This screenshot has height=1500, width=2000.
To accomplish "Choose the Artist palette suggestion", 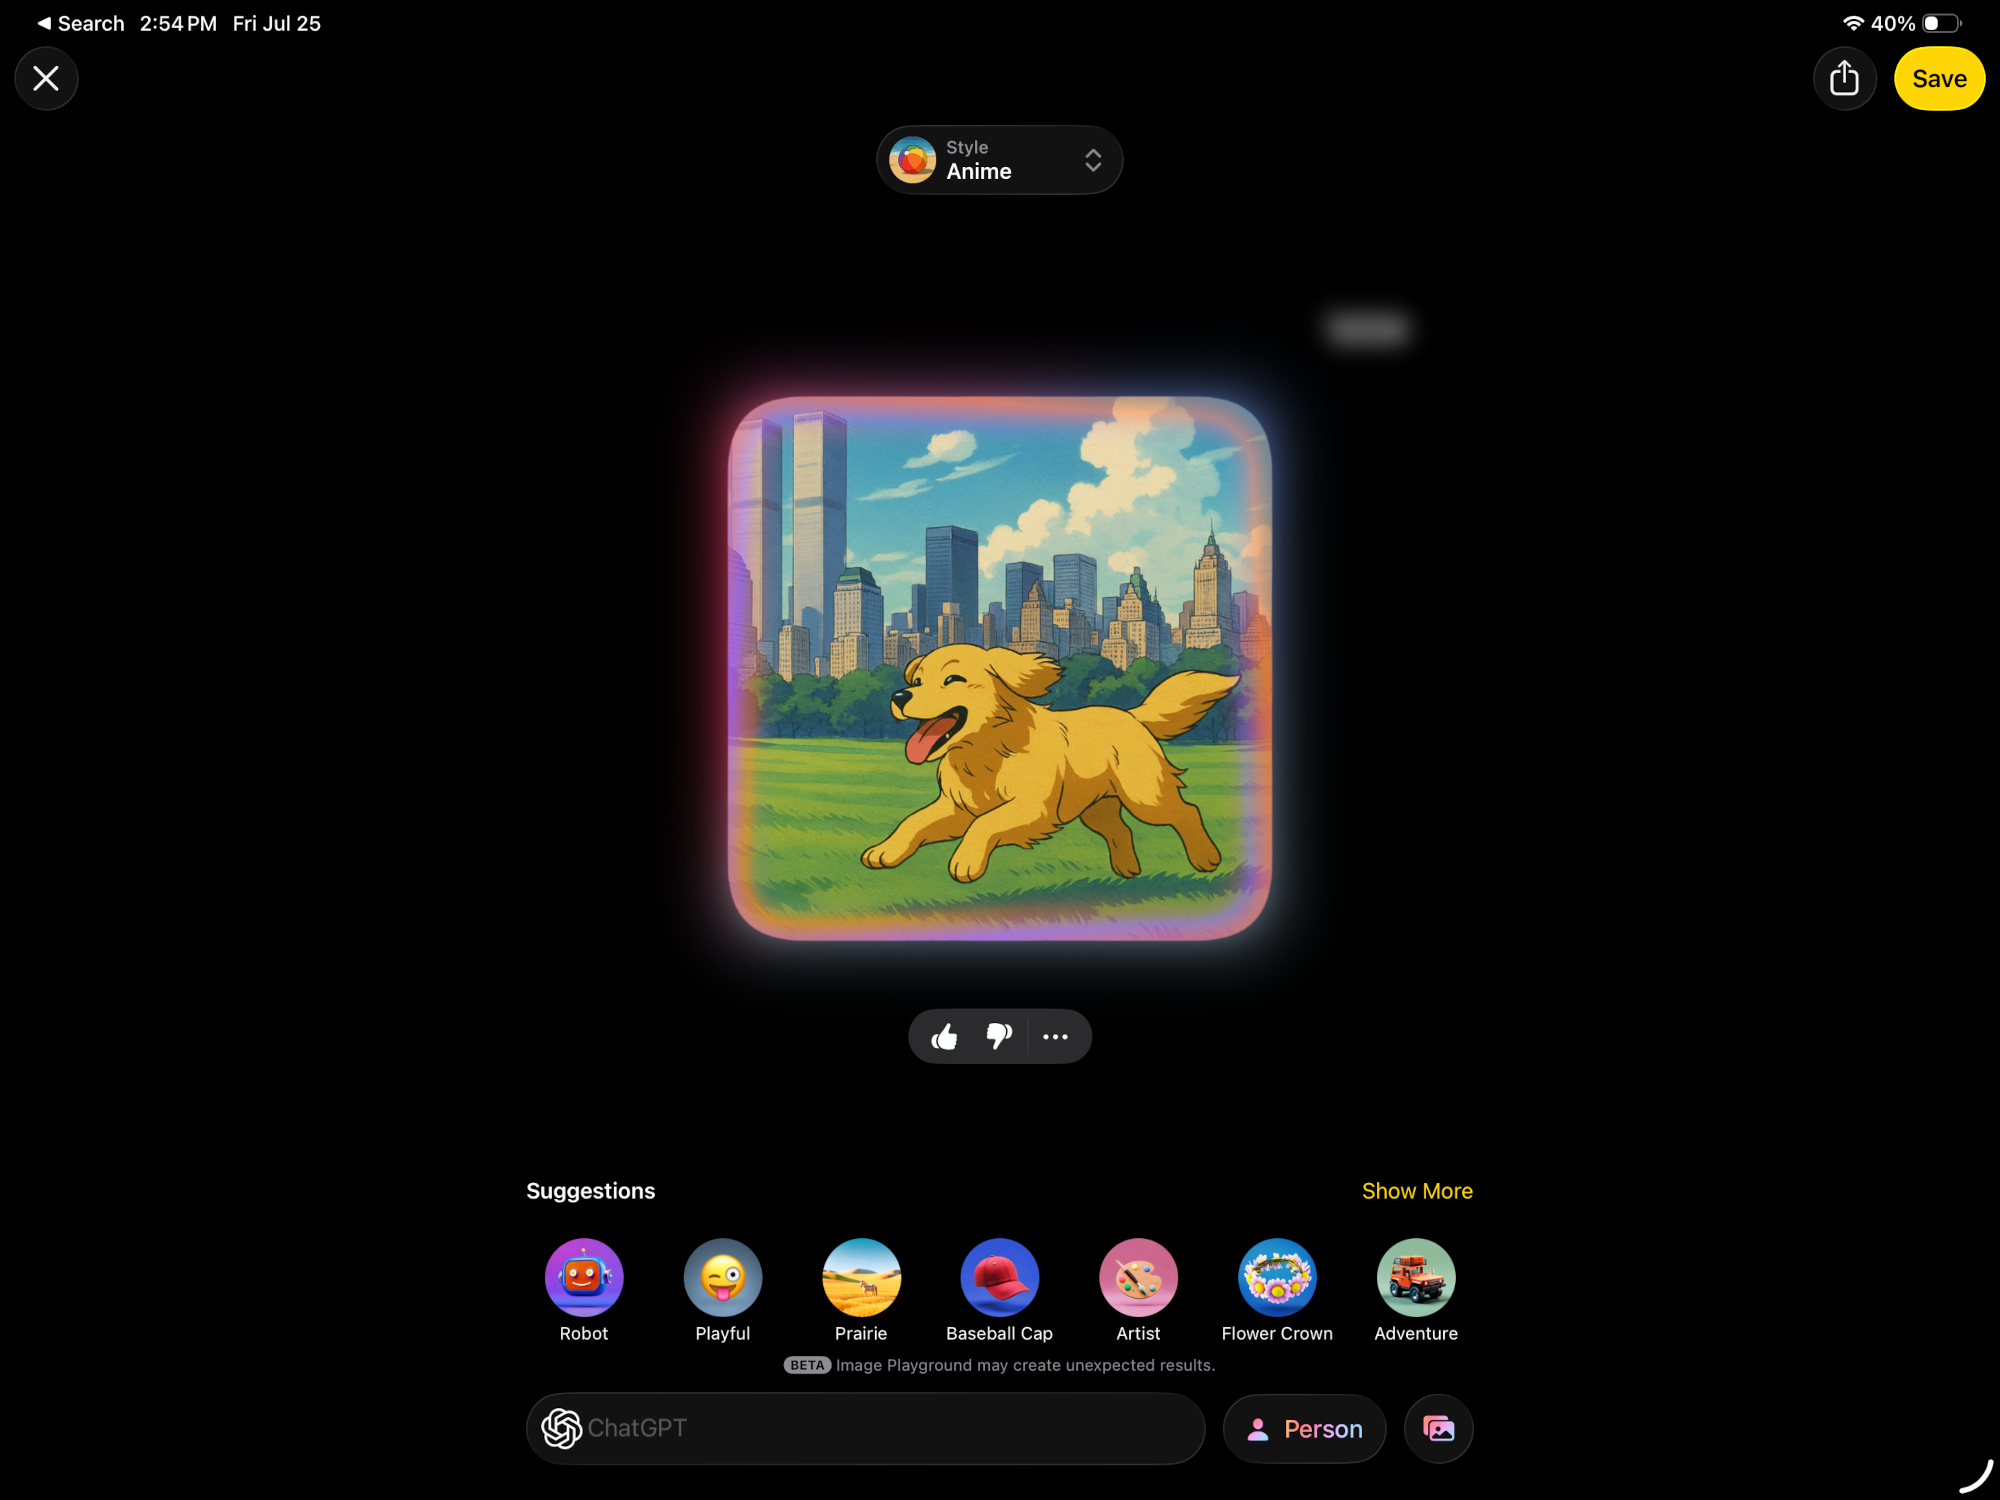I will pyautogui.click(x=1138, y=1277).
